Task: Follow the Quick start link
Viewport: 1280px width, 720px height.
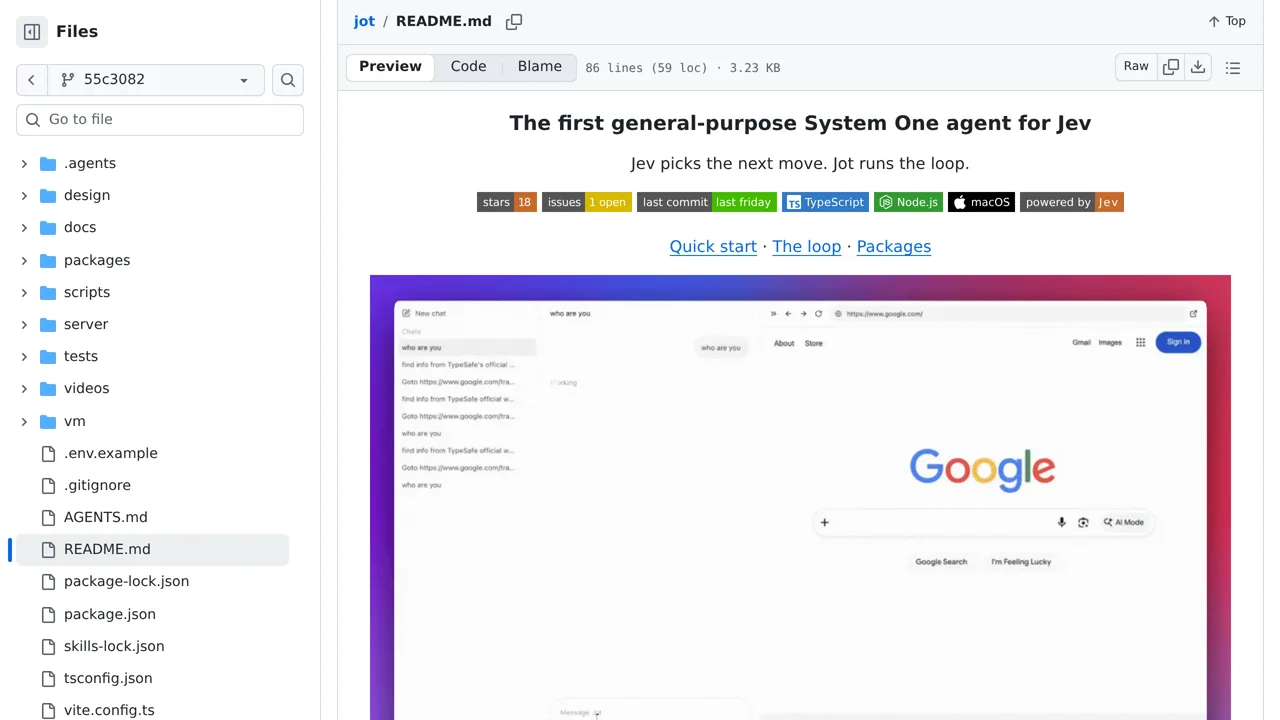Action: (713, 246)
